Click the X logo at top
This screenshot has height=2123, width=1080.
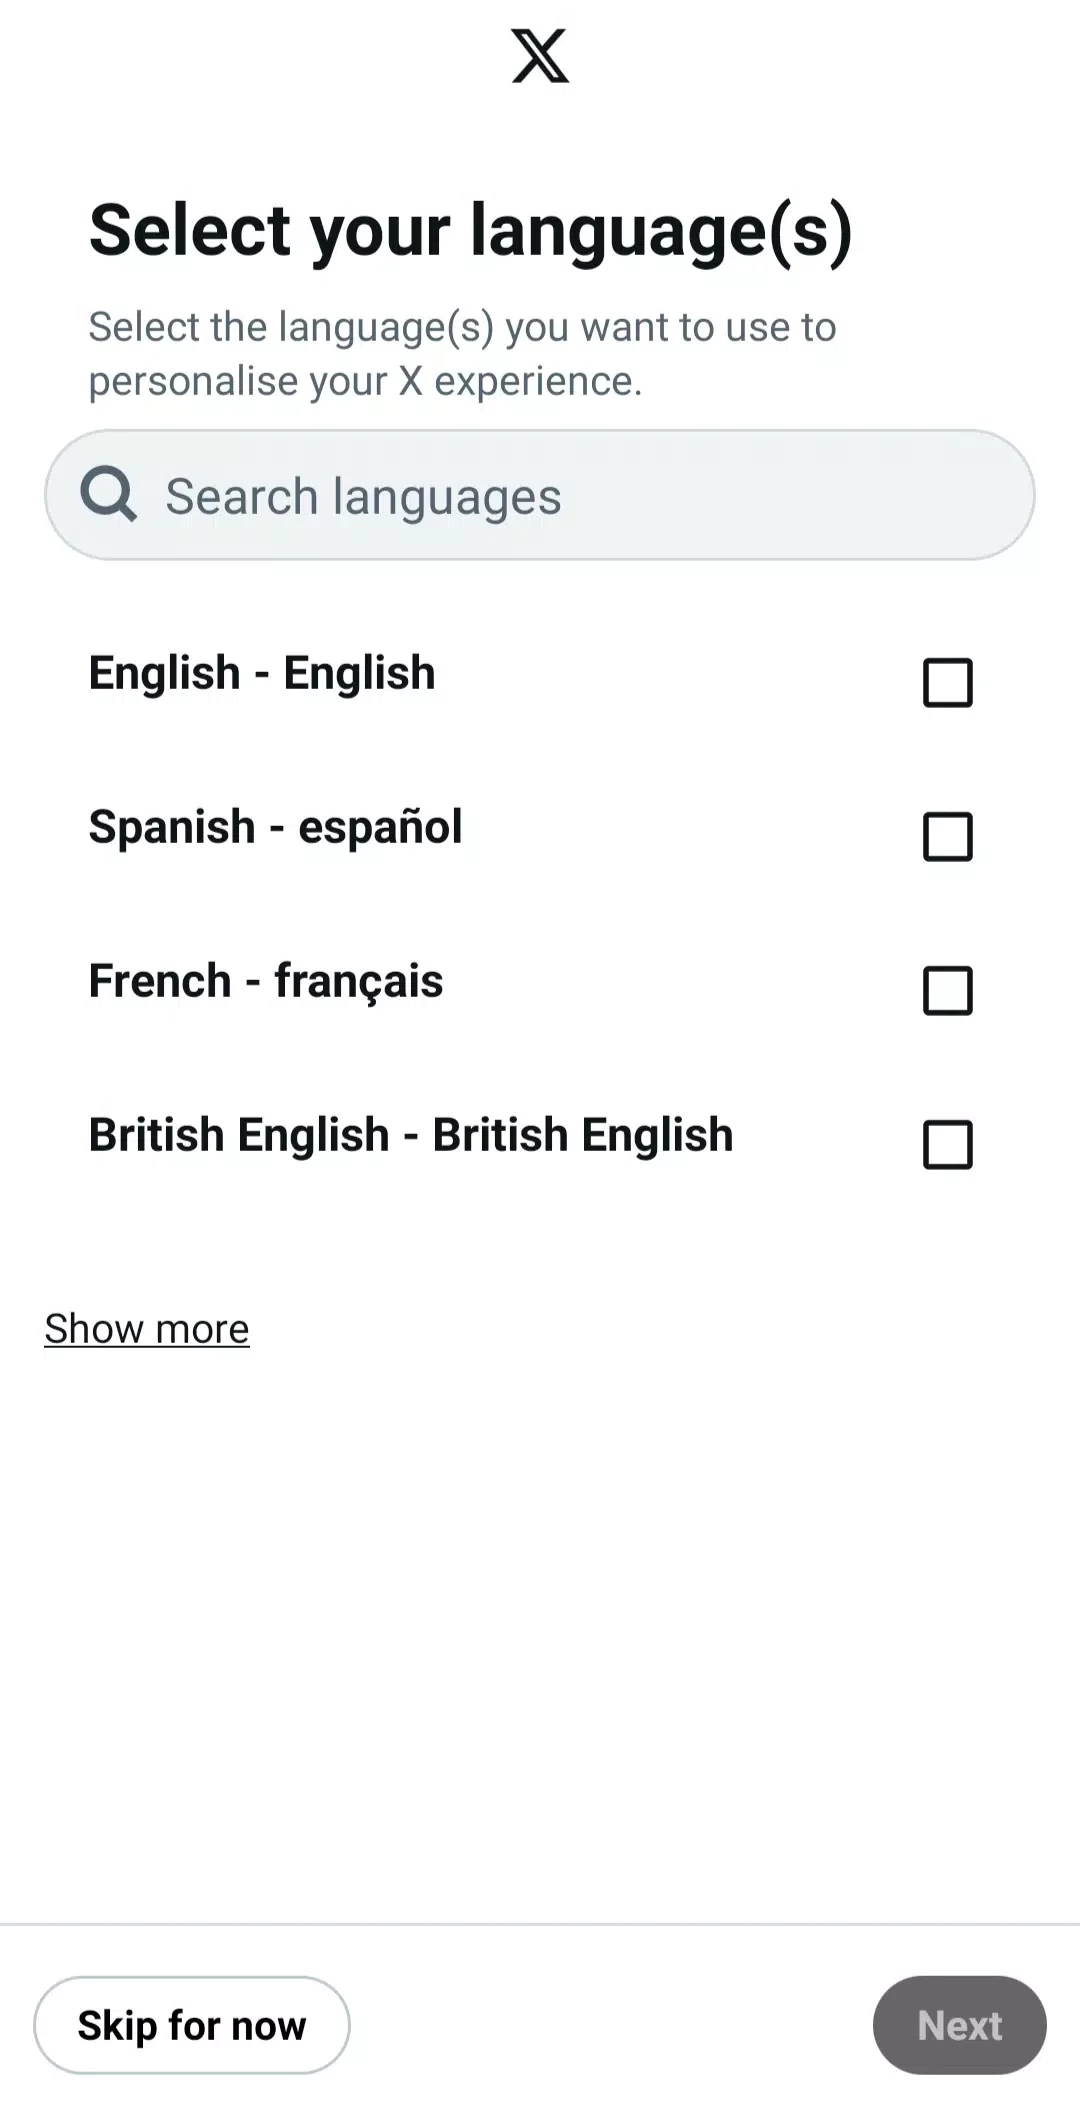pos(540,56)
